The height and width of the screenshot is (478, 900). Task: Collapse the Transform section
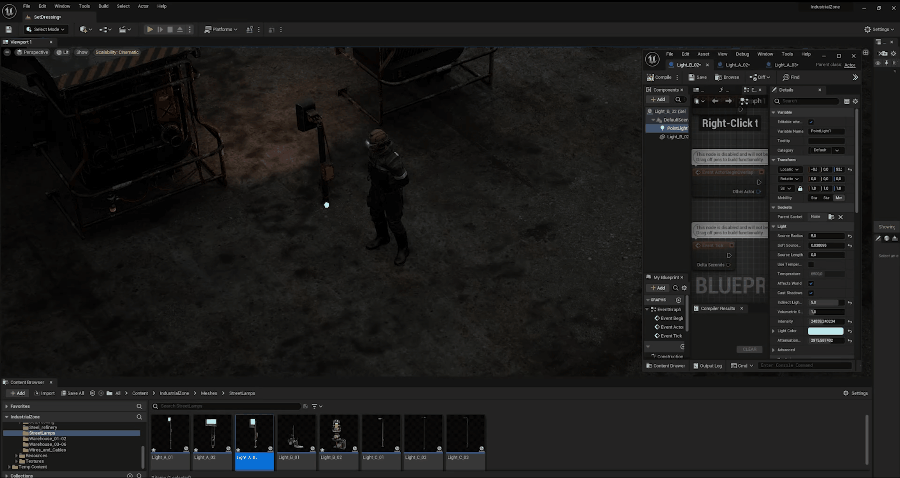774,160
